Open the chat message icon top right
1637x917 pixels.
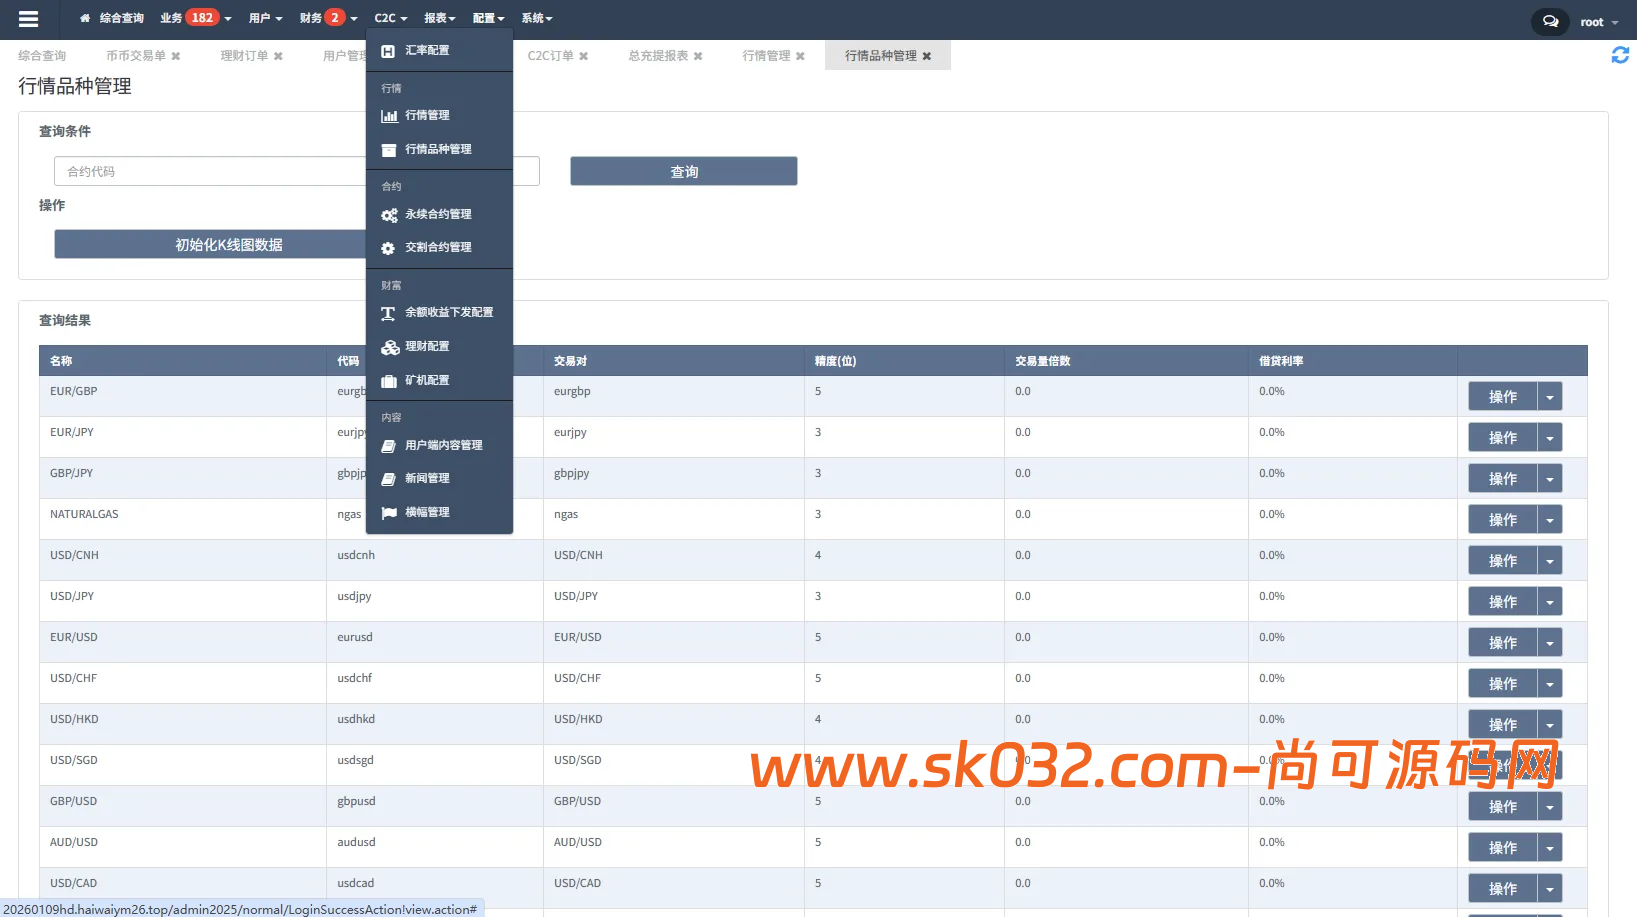pyautogui.click(x=1549, y=20)
